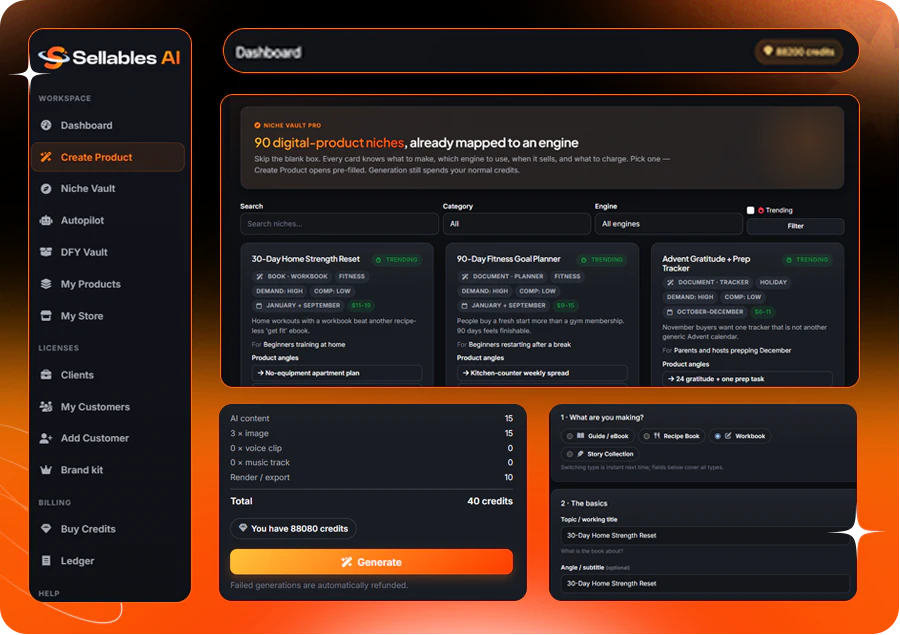Screen dimensions: 900x635
Task: Click TRENDING badge on Advent Gratitude card
Action: [x=806, y=260]
